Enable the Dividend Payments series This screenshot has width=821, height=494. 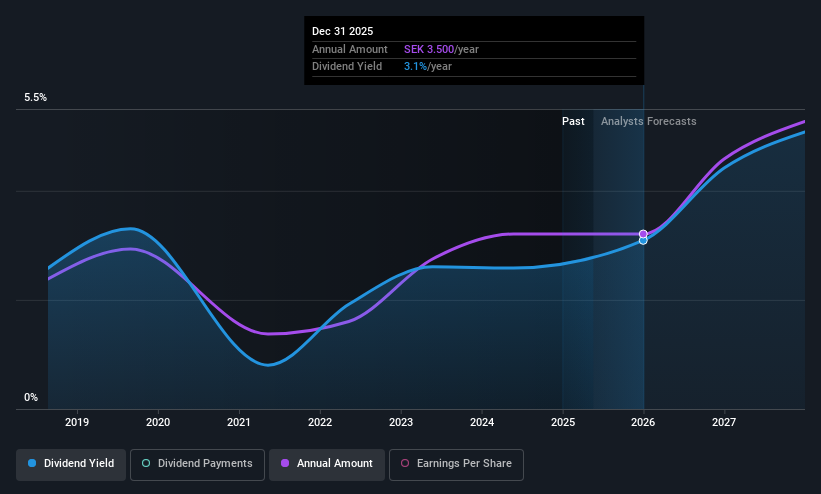[197, 464]
